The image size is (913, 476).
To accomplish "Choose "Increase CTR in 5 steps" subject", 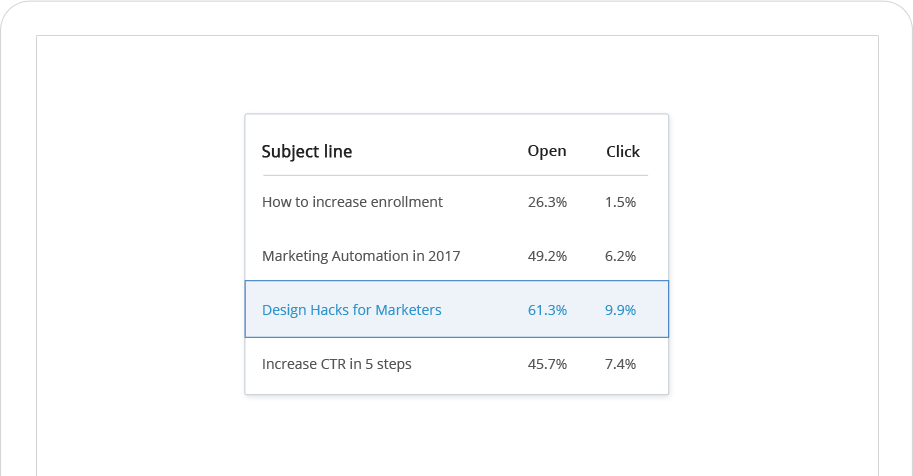I will point(336,364).
